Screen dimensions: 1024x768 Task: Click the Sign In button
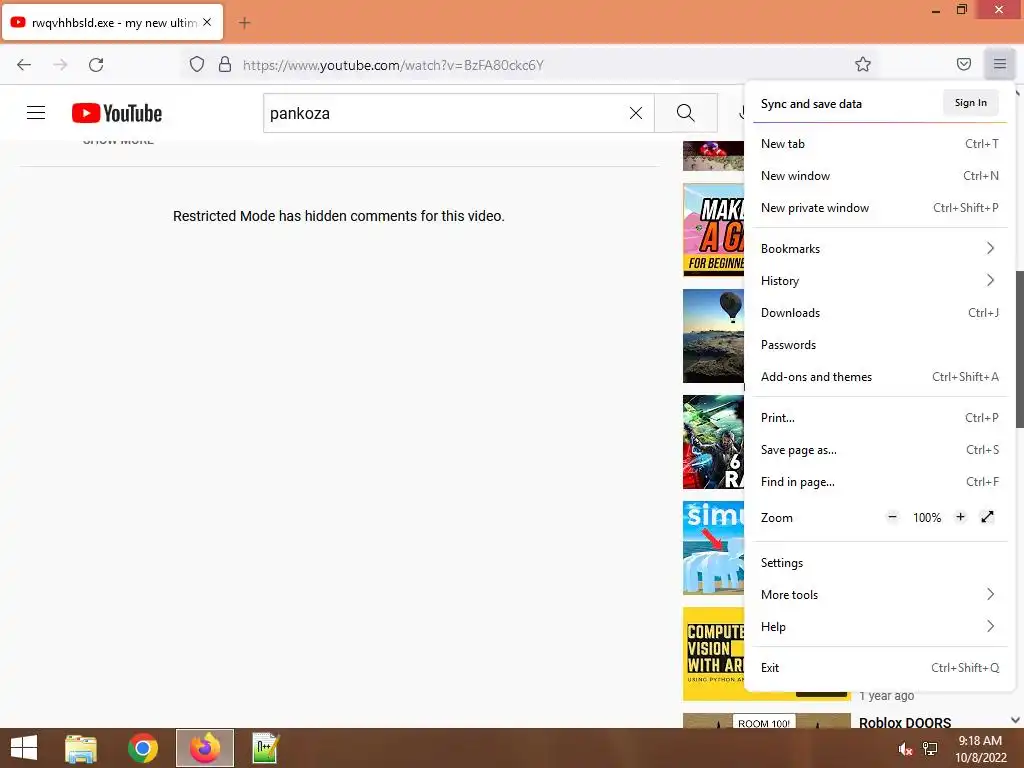point(970,103)
